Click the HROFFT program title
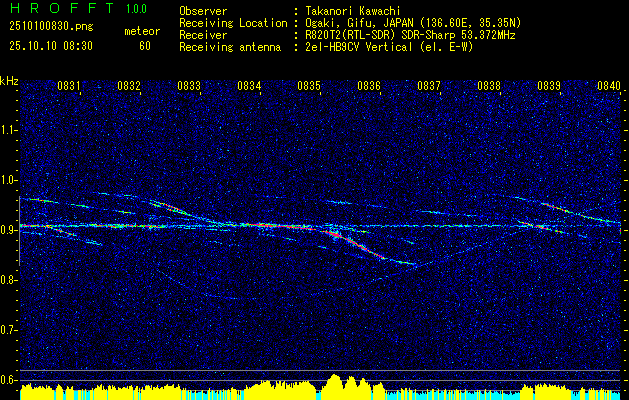 point(62,8)
